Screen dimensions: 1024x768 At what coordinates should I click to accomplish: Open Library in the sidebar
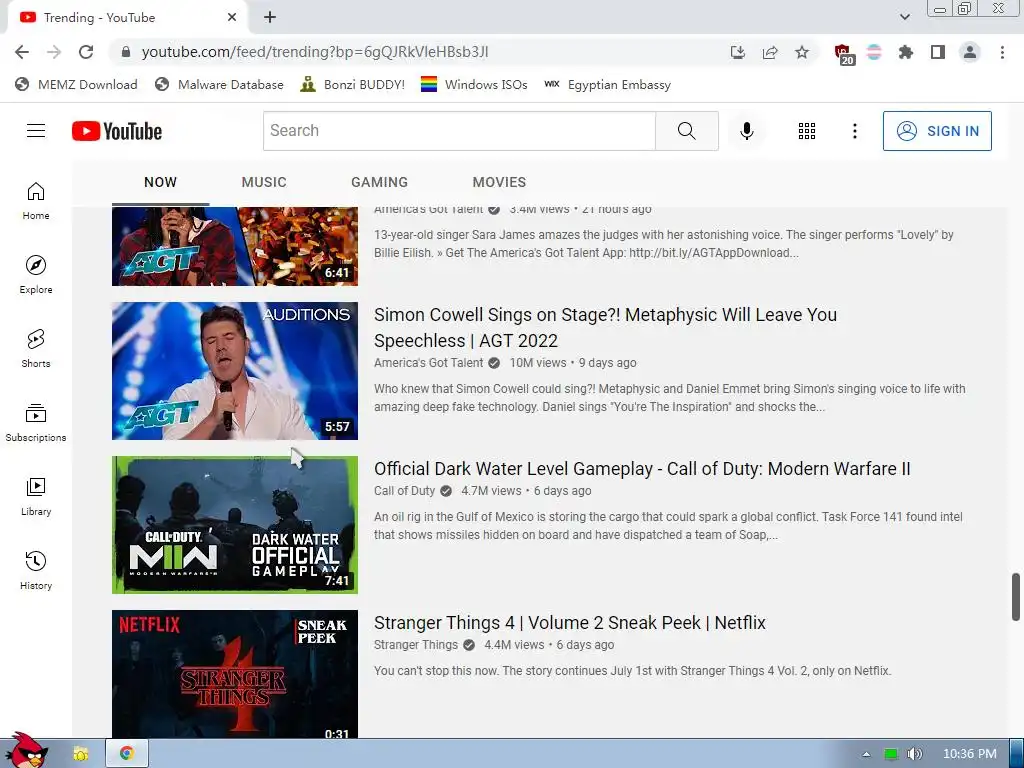pos(36,496)
